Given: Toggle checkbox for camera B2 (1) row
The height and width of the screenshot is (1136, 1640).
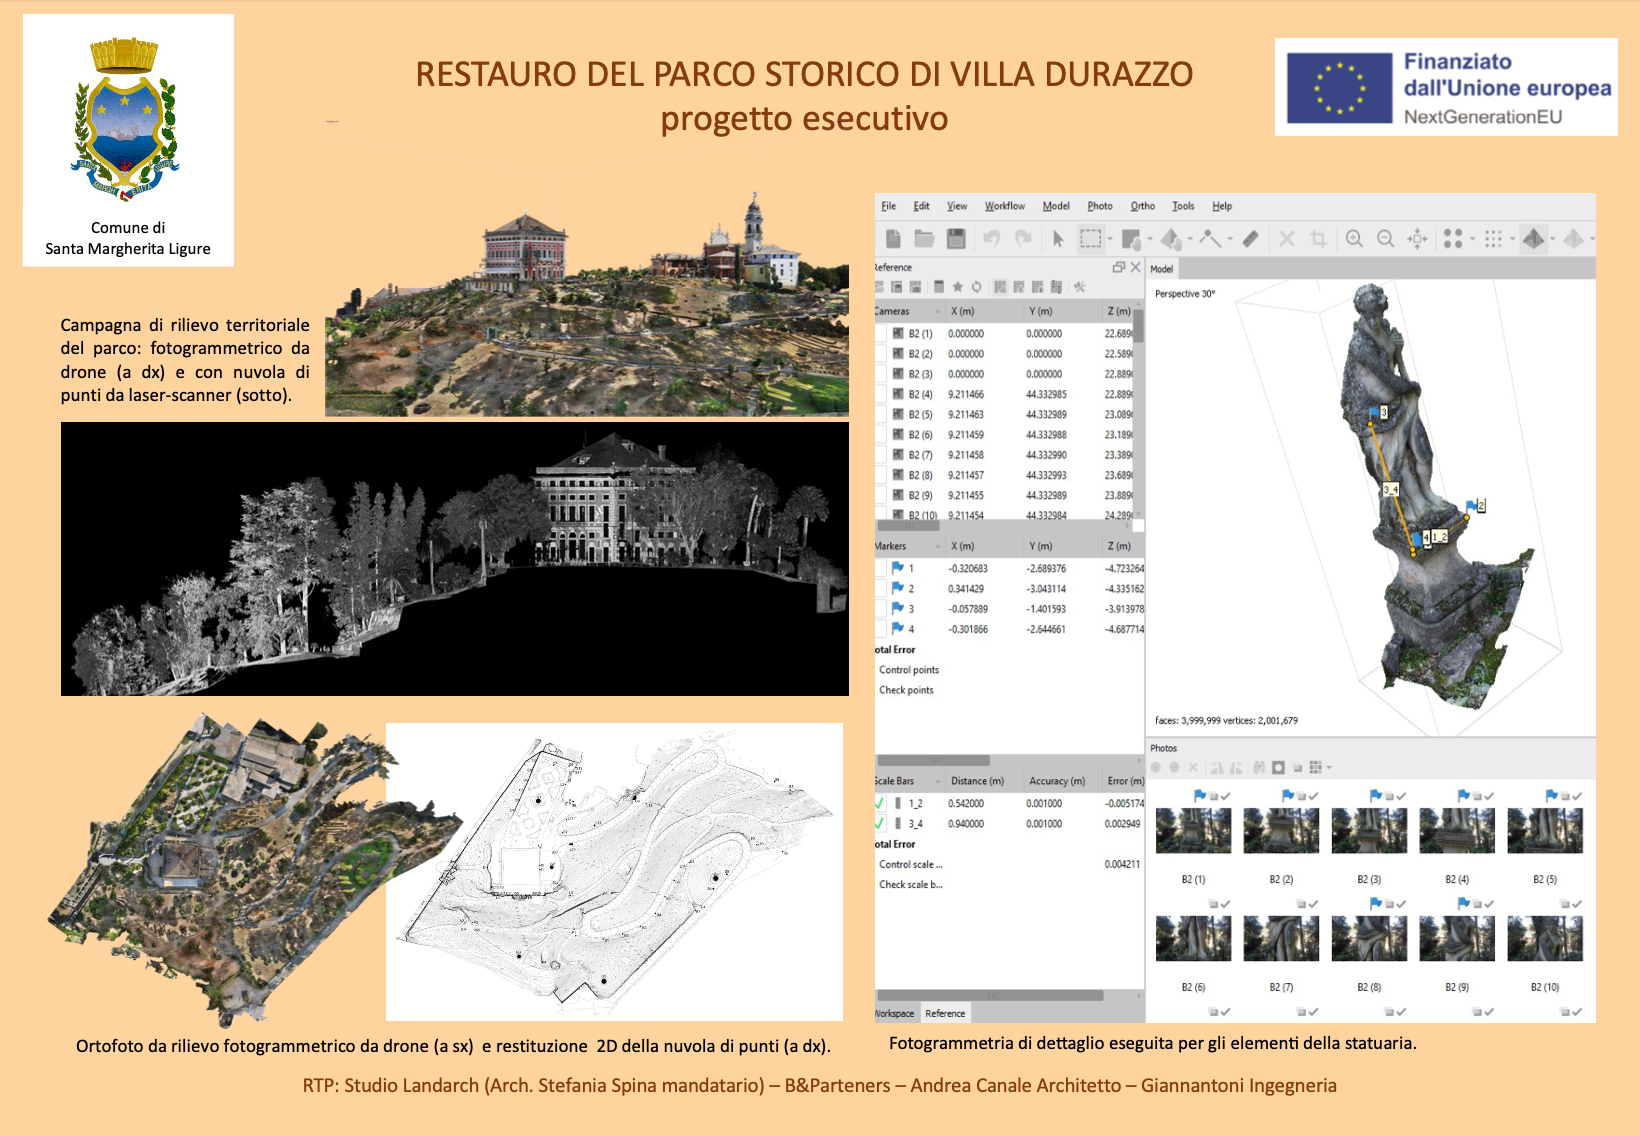Looking at the screenshot, I should [x=882, y=333].
